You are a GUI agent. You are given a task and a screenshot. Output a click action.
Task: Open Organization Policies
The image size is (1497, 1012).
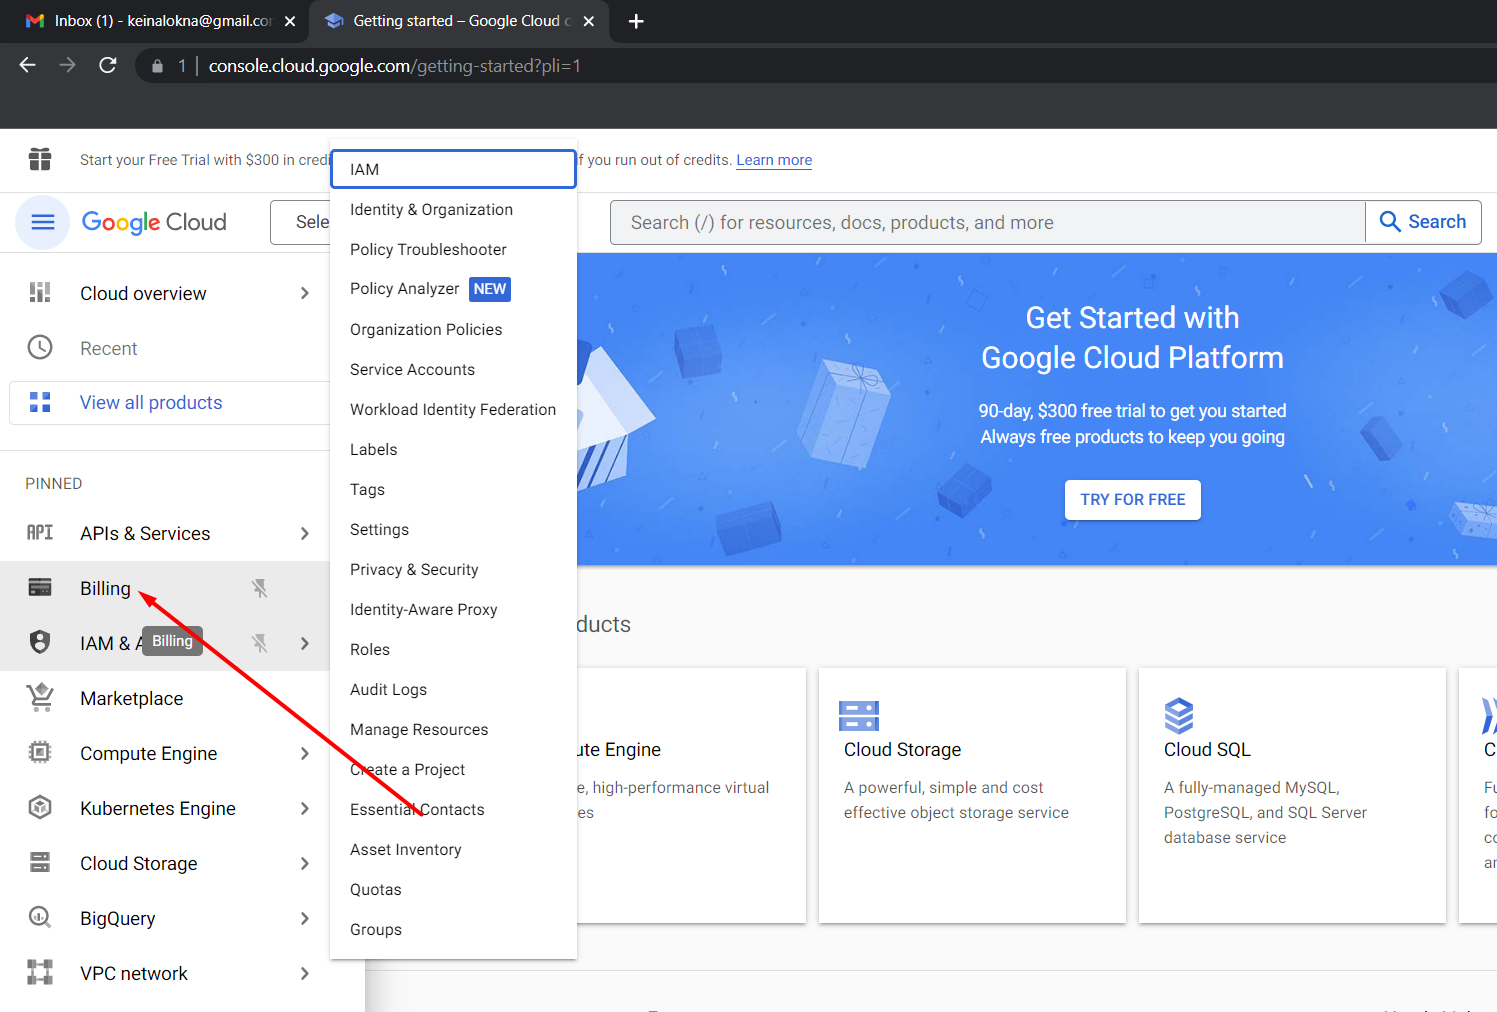pos(453,329)
